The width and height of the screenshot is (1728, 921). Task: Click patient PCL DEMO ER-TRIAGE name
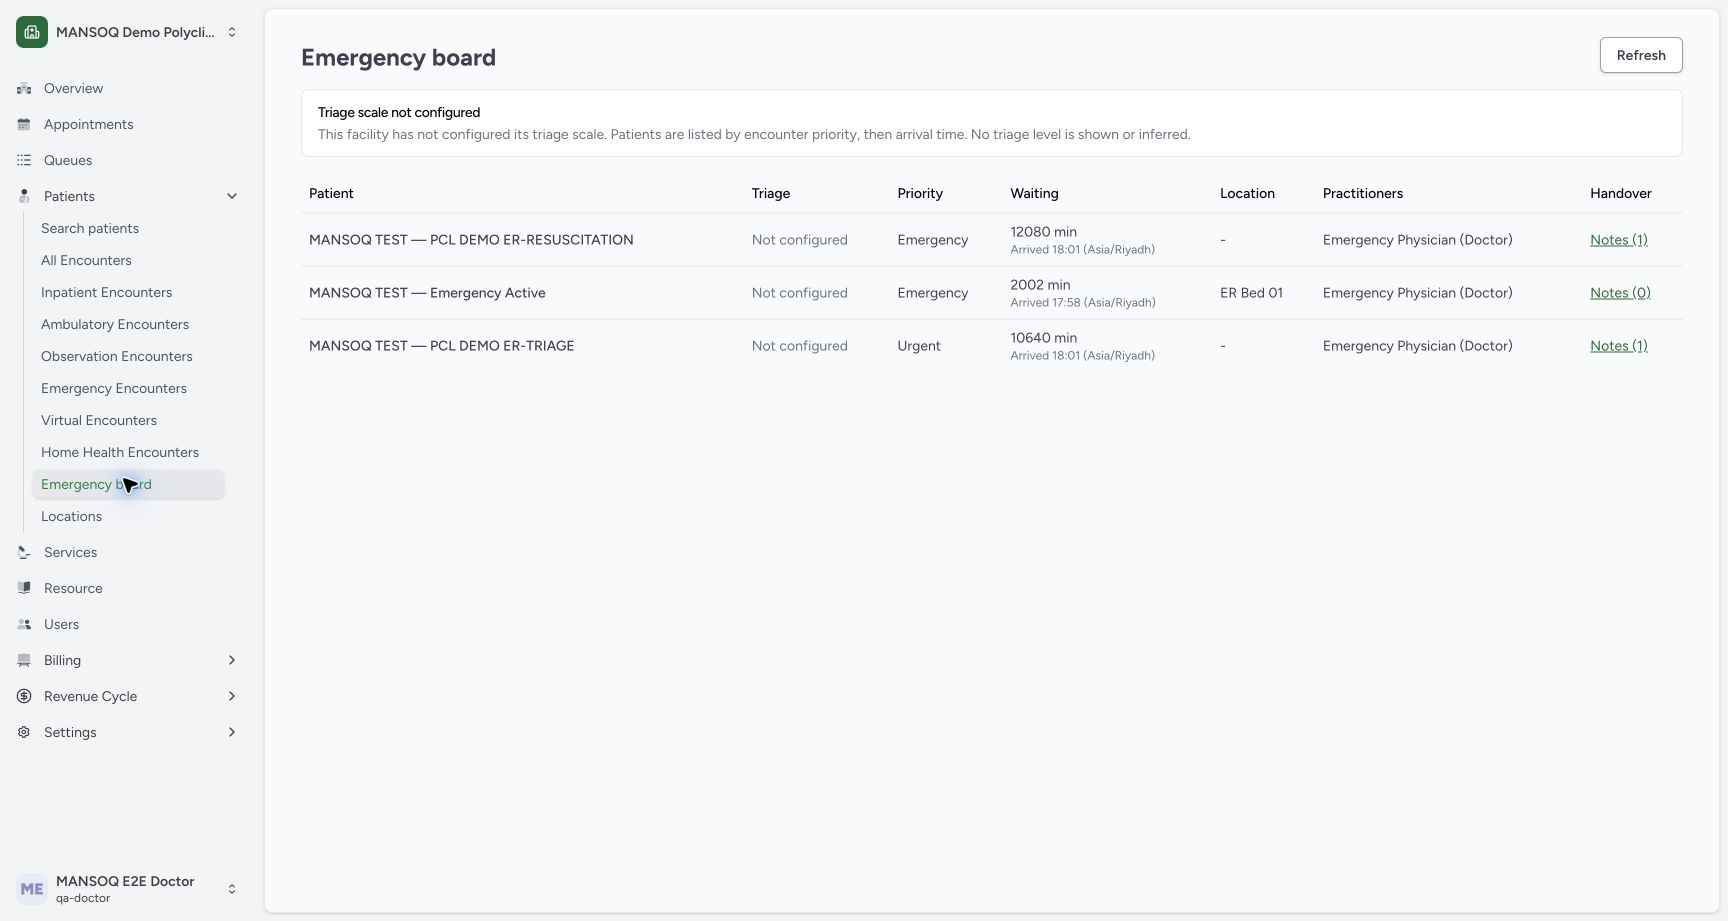(x=442, y=346)
